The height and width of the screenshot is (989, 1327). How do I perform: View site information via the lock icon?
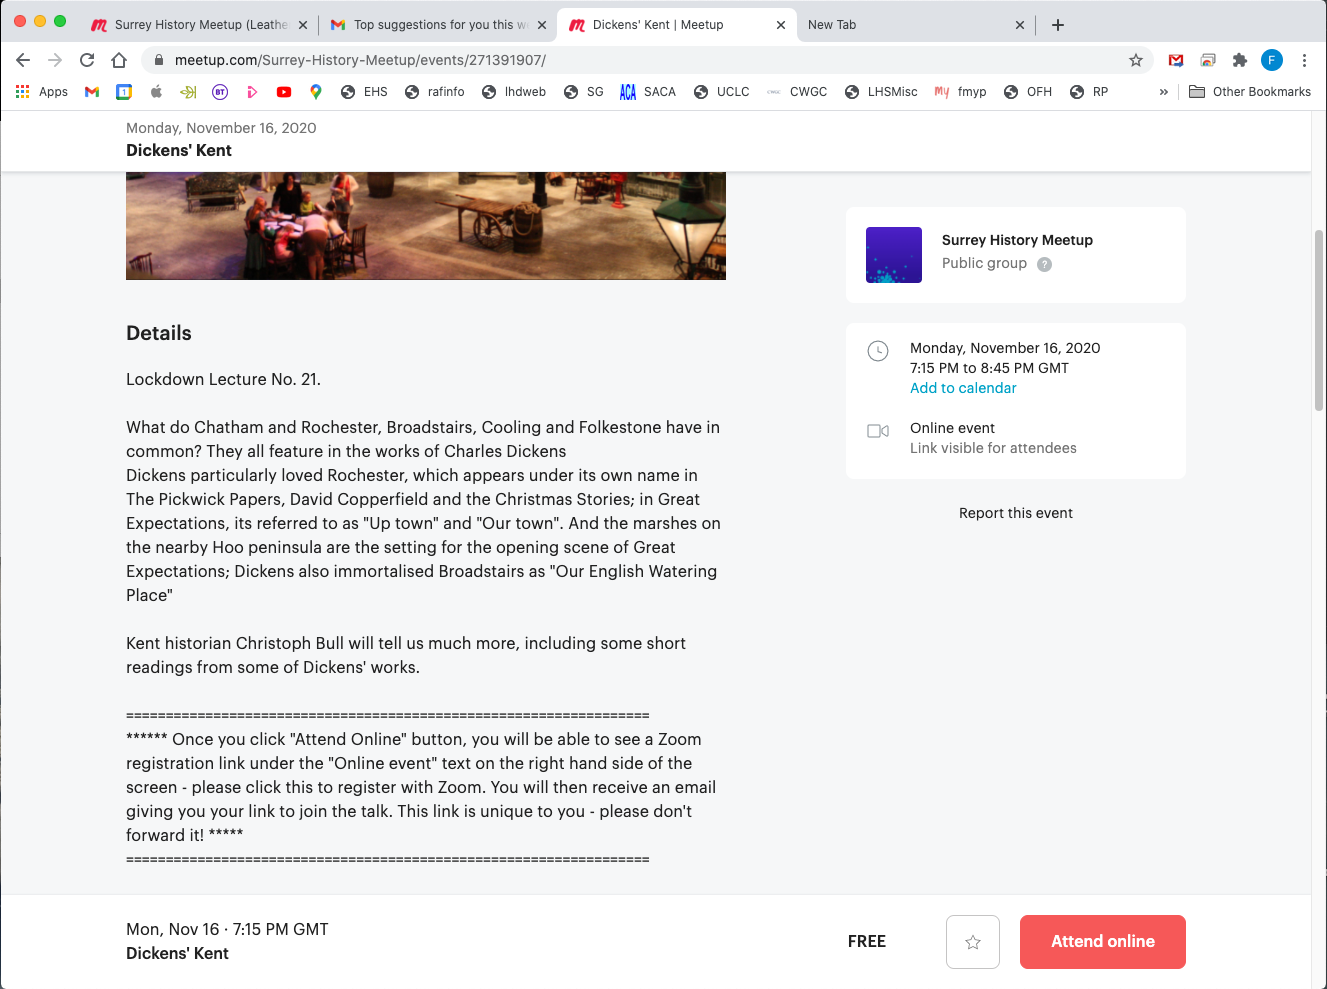pos(158,60)
